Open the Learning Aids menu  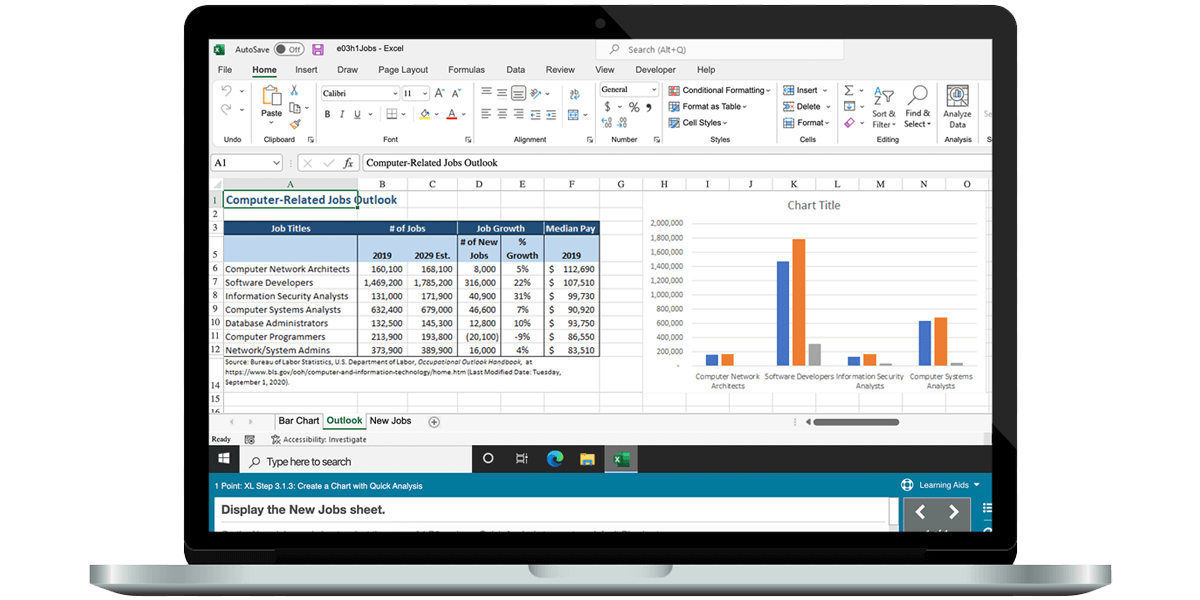point(940,485)
